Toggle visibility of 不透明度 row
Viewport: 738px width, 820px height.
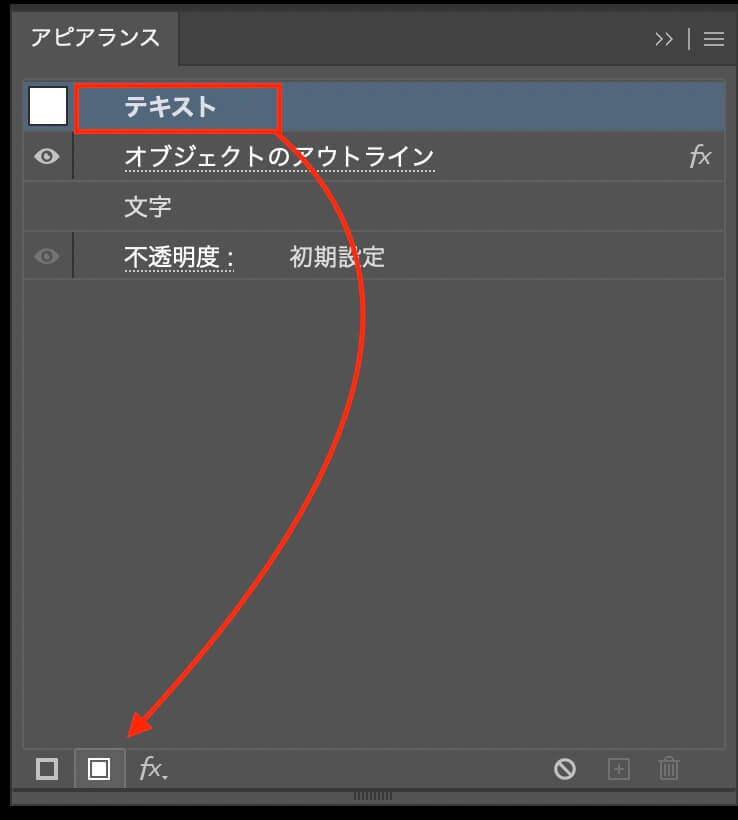(x=47, y=256)
